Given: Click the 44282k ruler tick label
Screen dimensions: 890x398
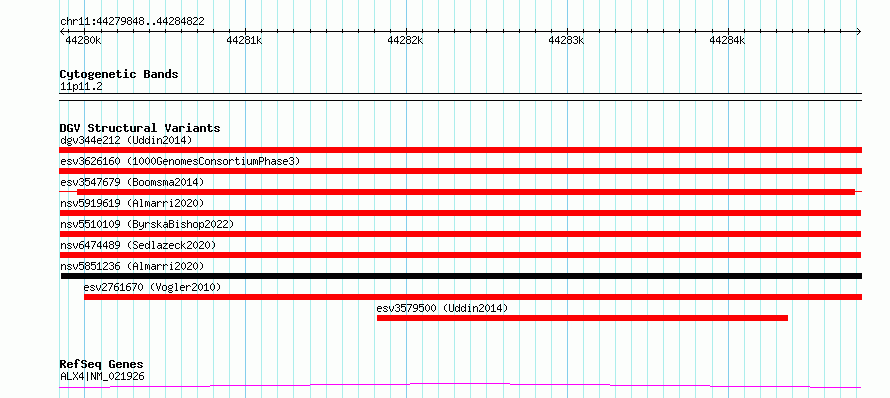Looking at the screenshot, I should point(405,40).
